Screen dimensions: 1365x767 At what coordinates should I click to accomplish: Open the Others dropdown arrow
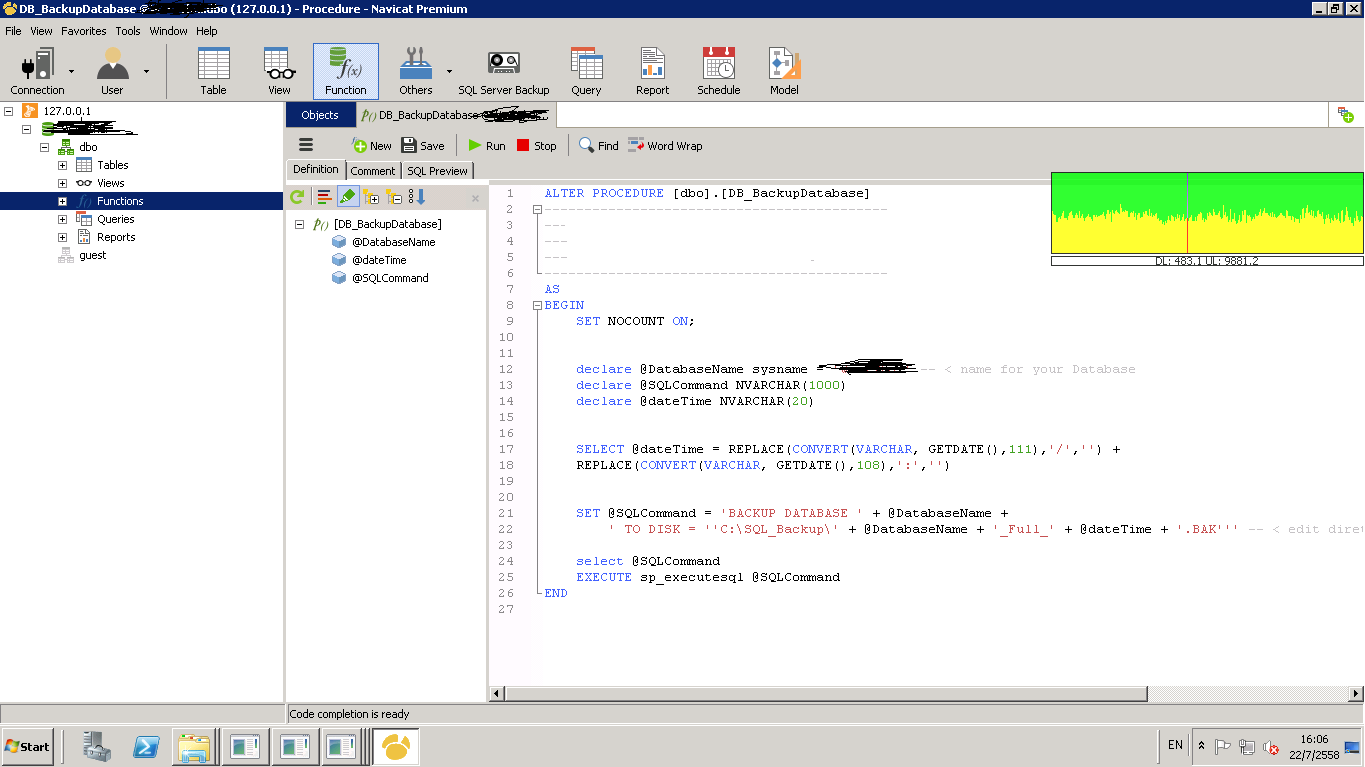[449, 71]
